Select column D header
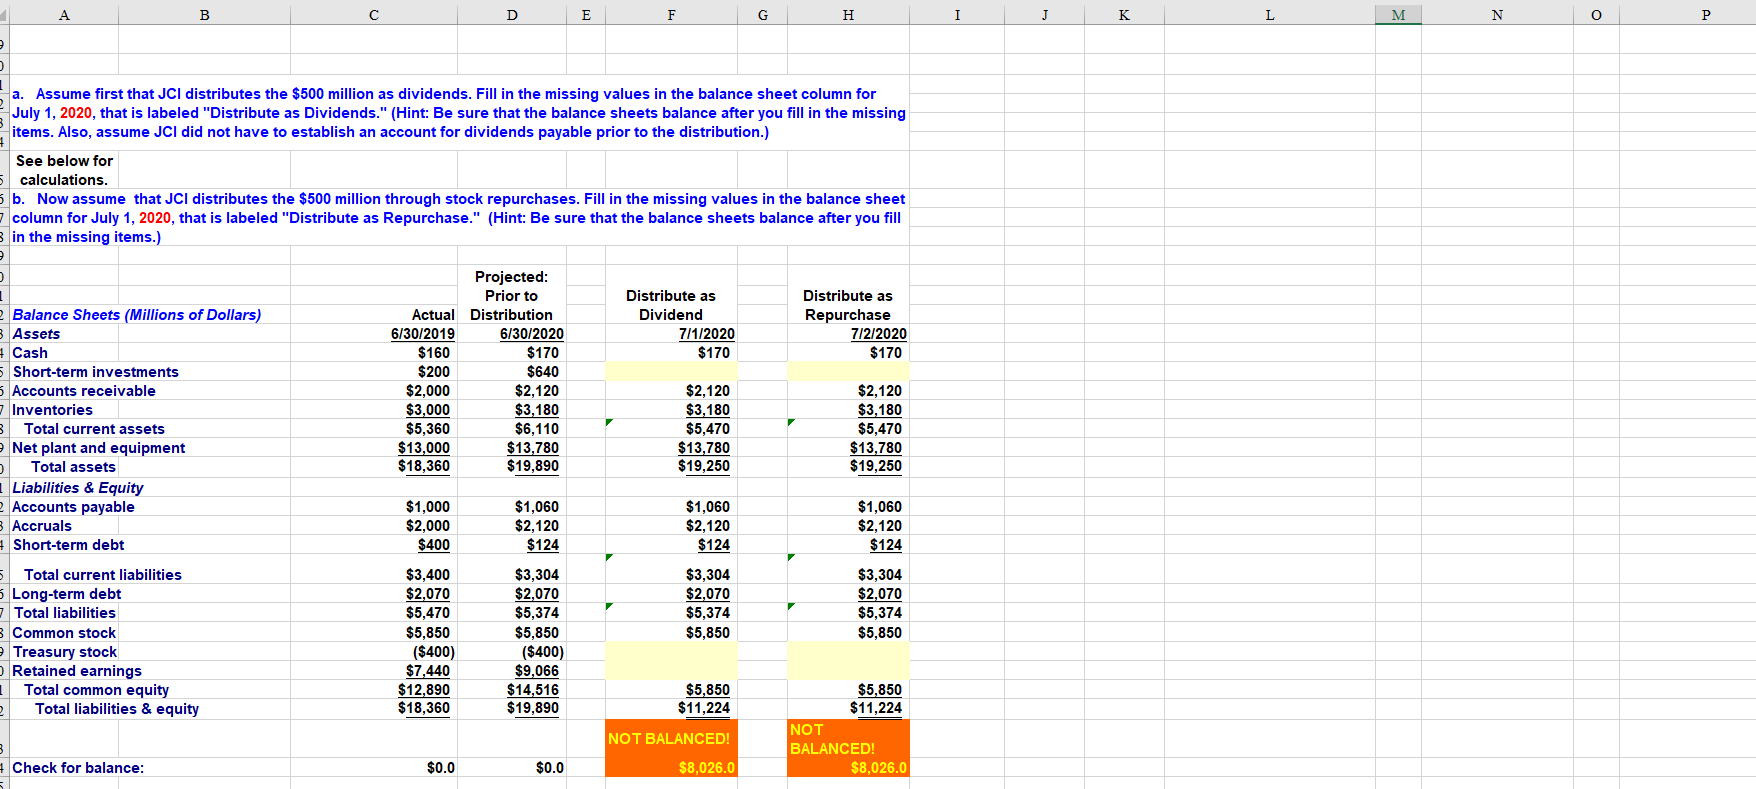 coord(512,14)
